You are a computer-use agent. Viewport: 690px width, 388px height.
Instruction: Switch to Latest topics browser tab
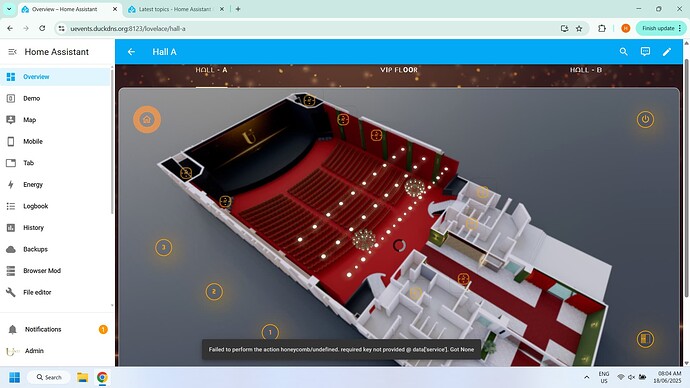point(176,9)
